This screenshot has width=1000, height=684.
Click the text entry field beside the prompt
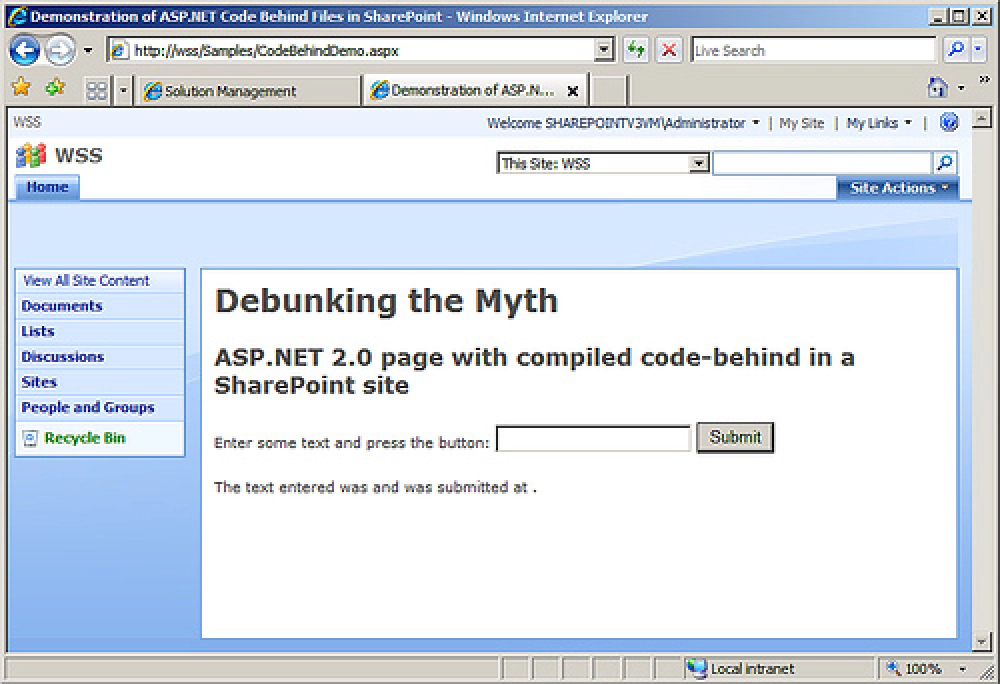click(592, 437)
